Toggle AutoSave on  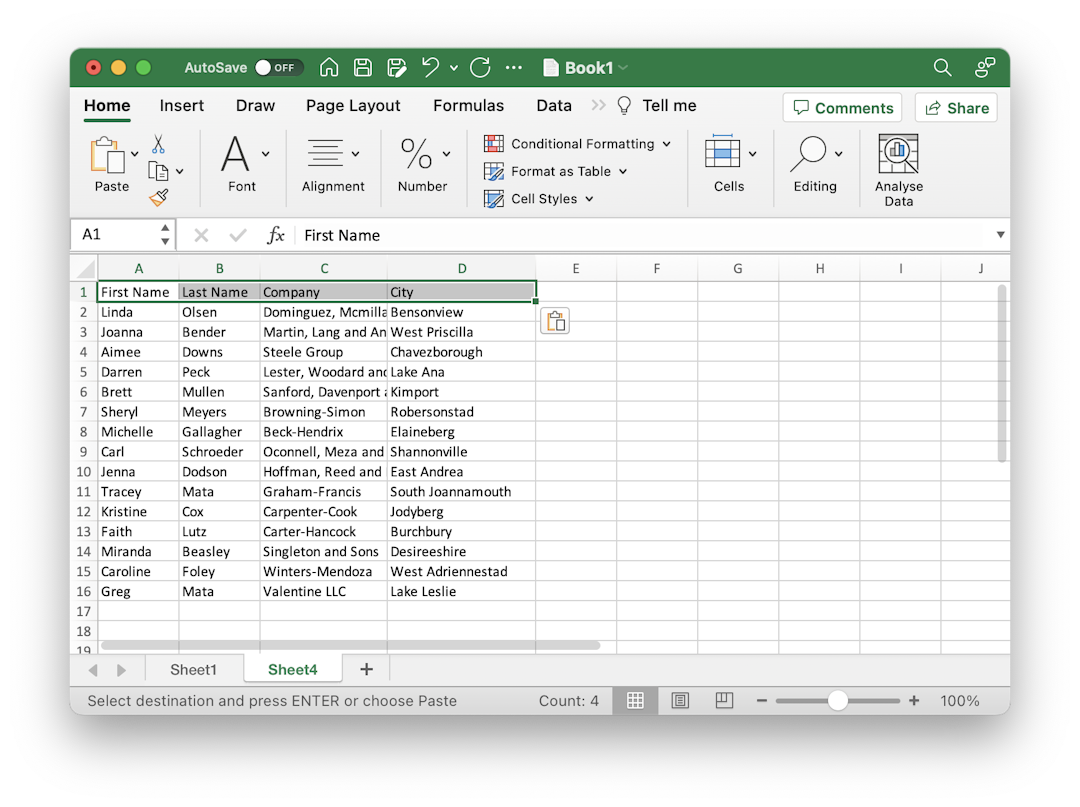click(x=279, y=67)
